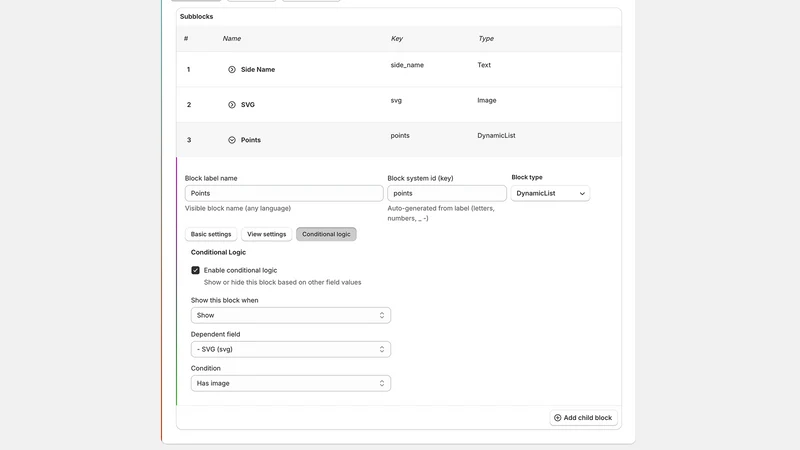Click the Conditional Logic section heading
The height and width of the screenshot is (450, 800).
[218, 252]
